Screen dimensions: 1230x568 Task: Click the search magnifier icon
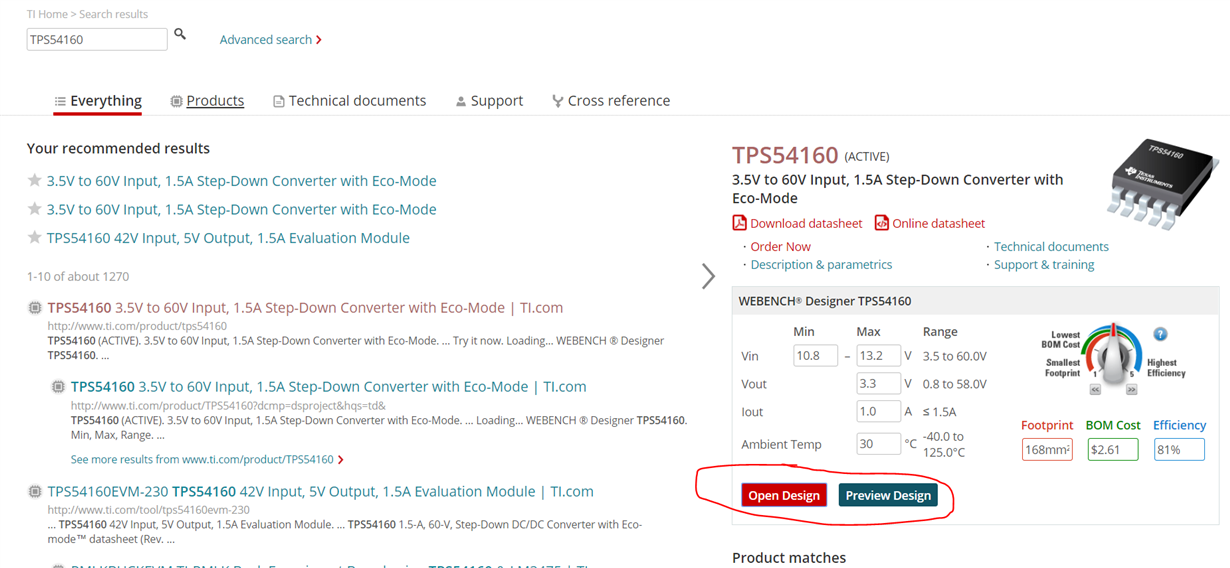(x=180, y=34)
